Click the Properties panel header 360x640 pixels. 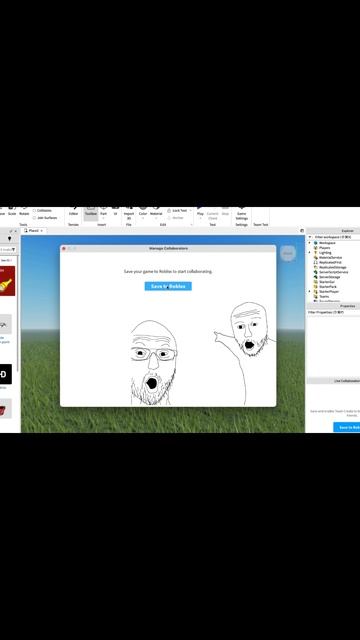point(333,306)
